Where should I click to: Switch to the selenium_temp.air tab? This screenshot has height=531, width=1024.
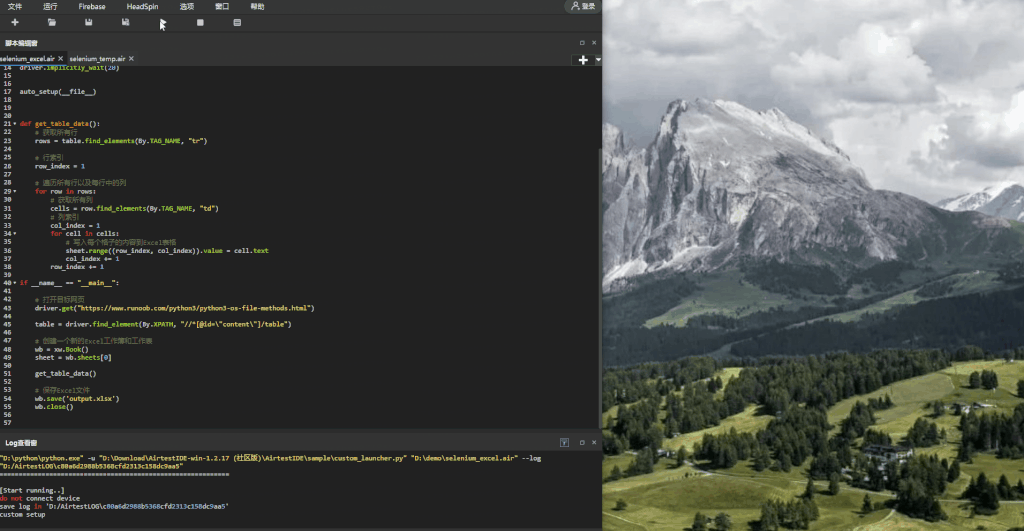(97, 59)
